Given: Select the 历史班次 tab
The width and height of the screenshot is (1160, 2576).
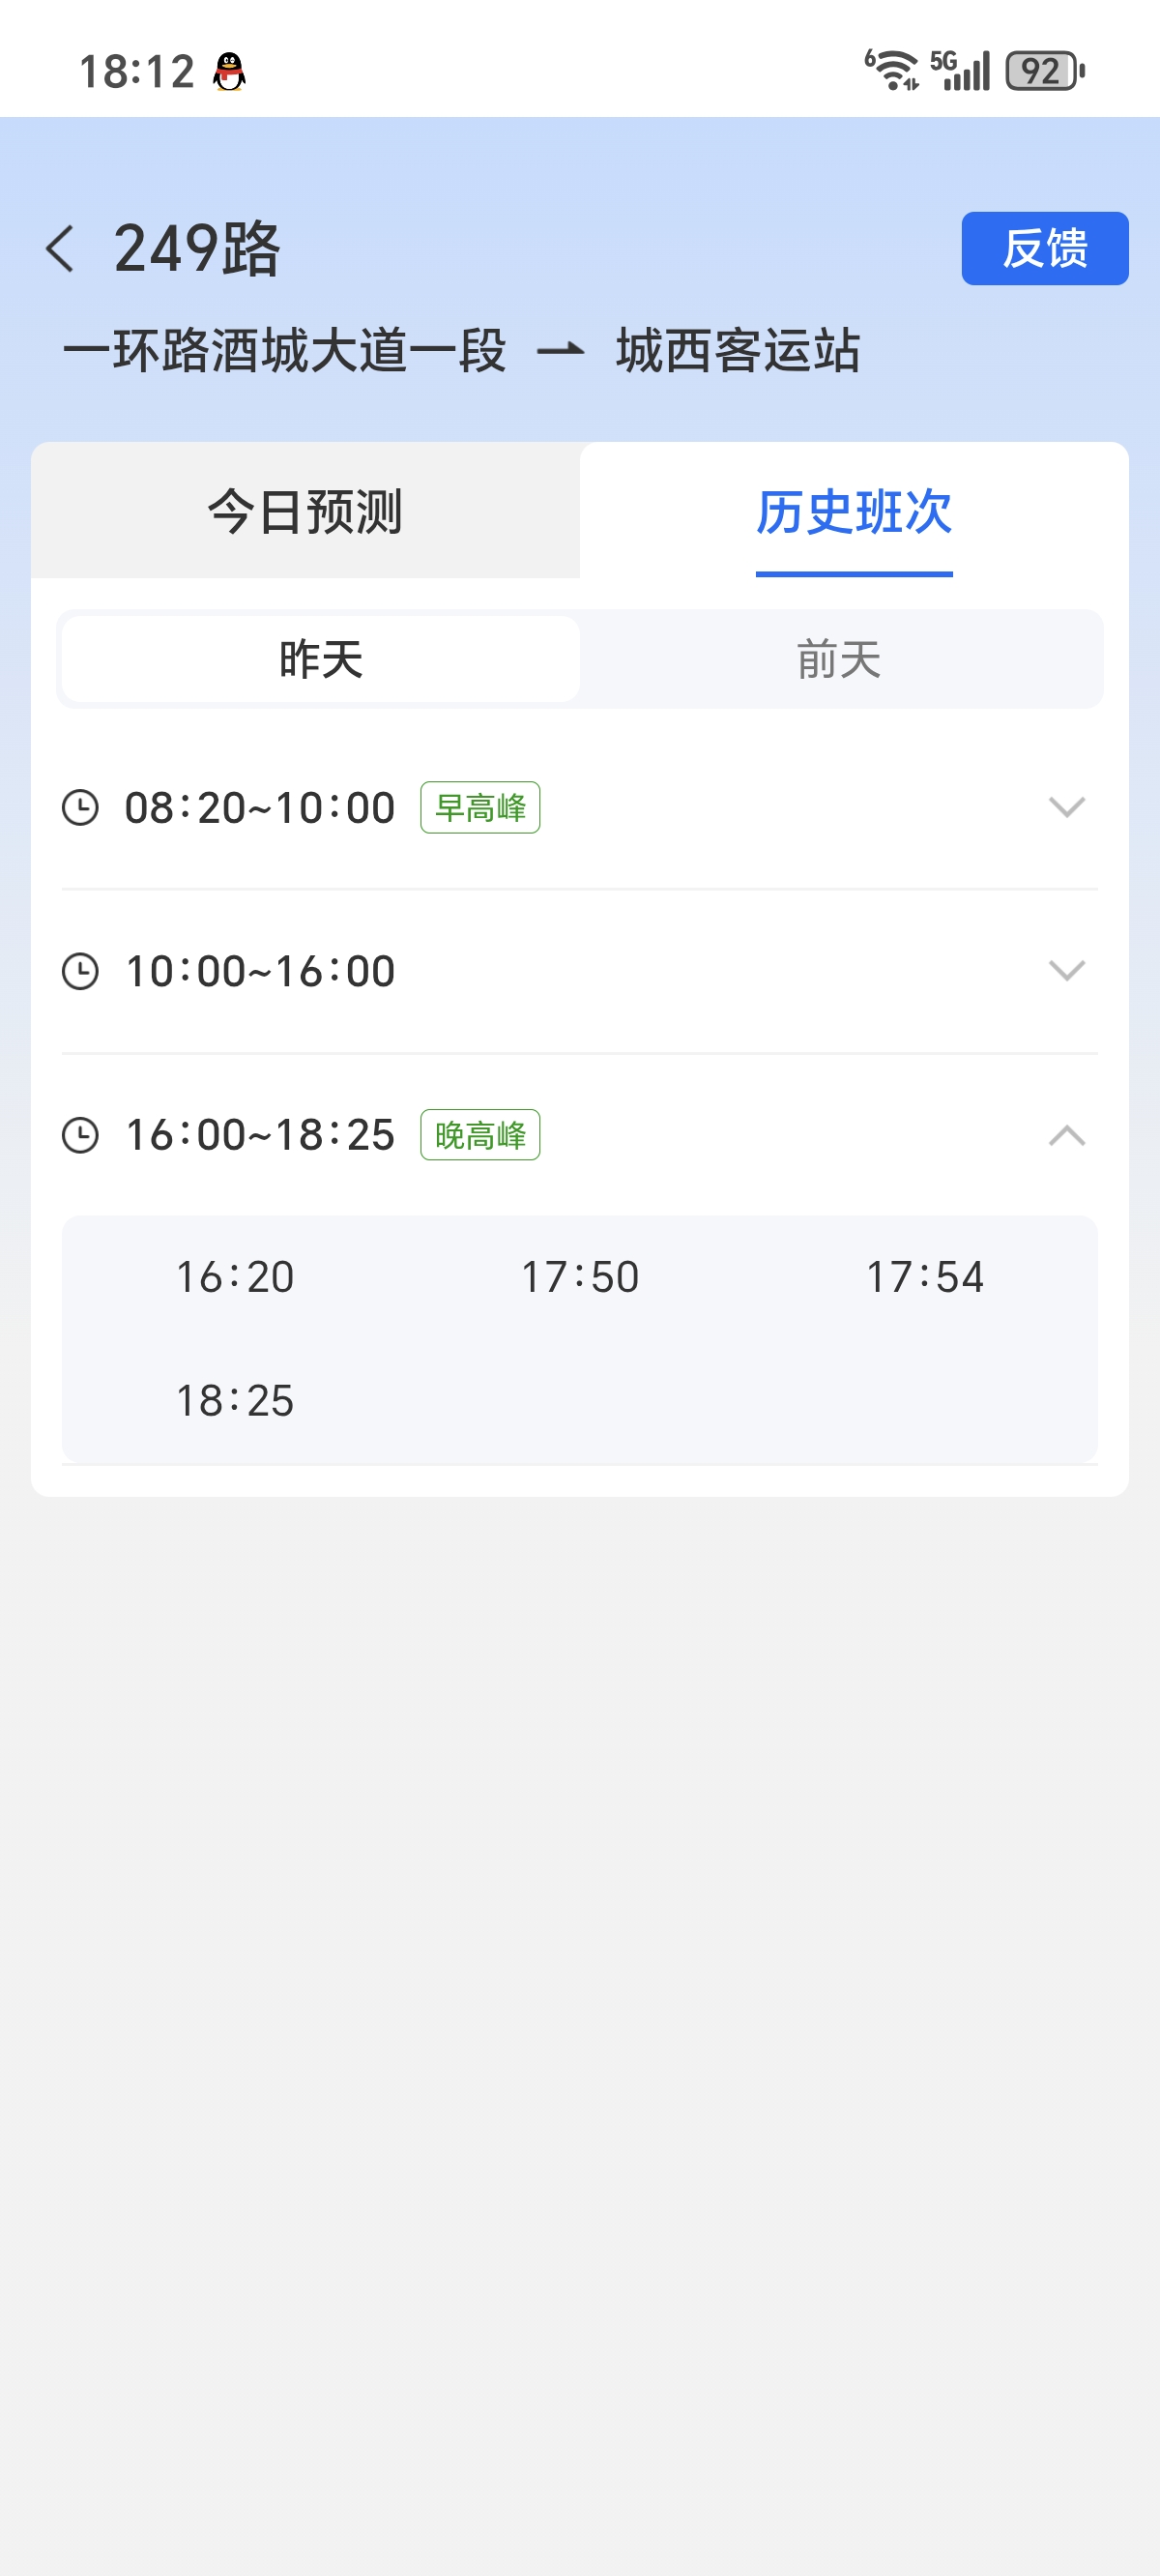Looking at the screenshot, I should tap(853, 512).
